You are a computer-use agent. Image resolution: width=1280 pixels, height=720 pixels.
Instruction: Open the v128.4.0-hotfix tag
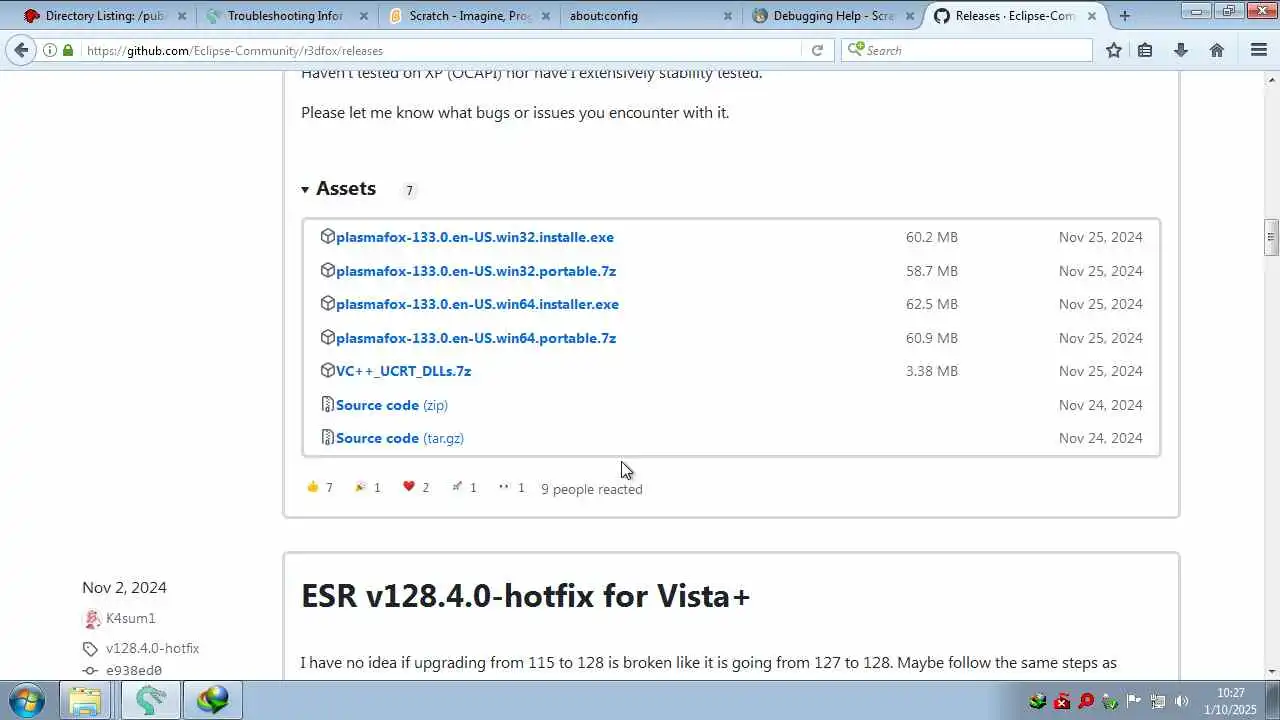pyautogui.click(x=152, y=648)
